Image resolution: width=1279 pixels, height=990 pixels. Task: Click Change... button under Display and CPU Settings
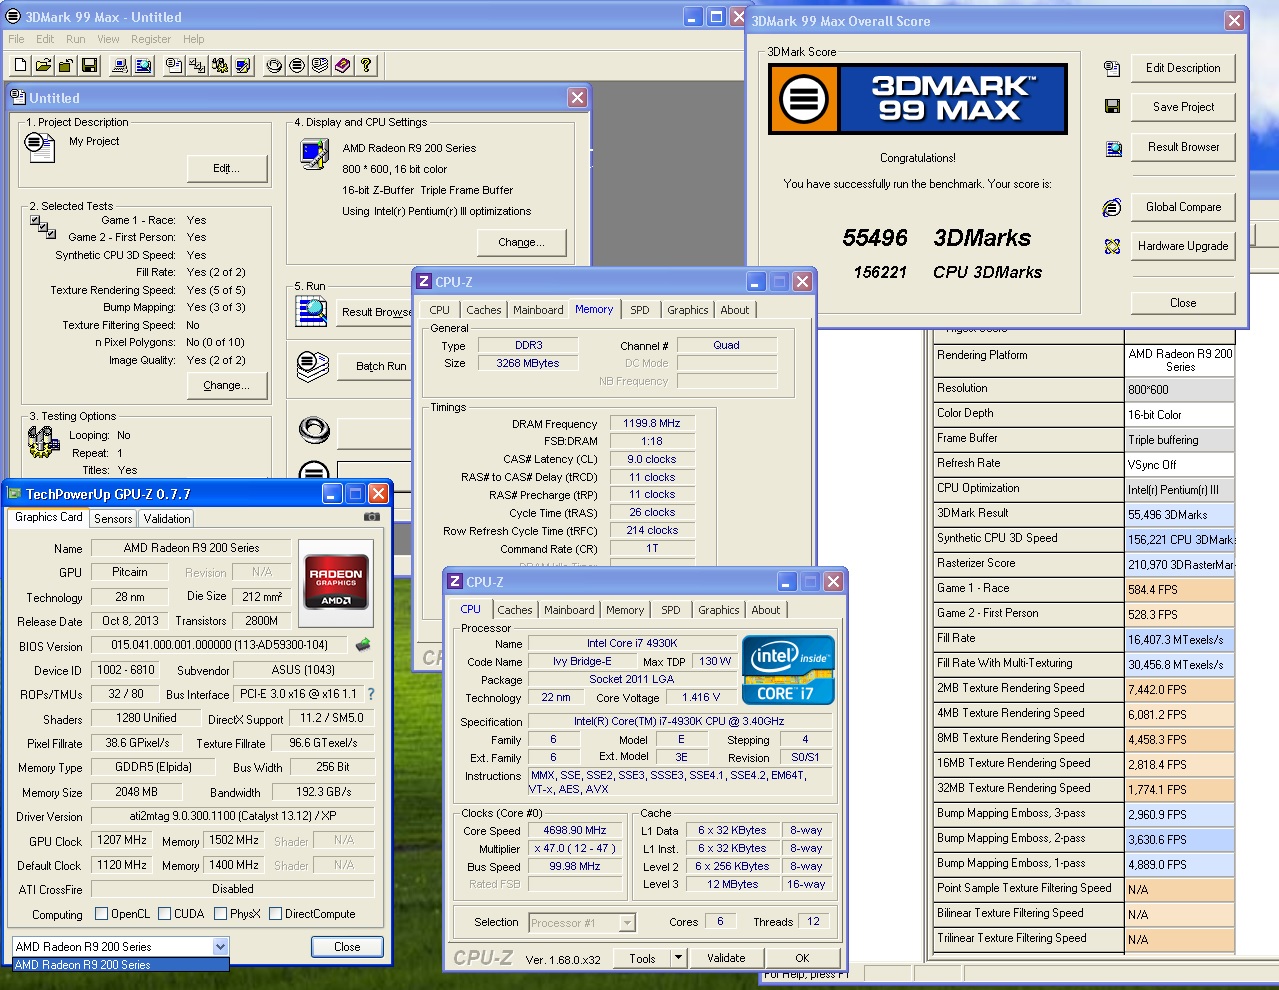[521, 242]
